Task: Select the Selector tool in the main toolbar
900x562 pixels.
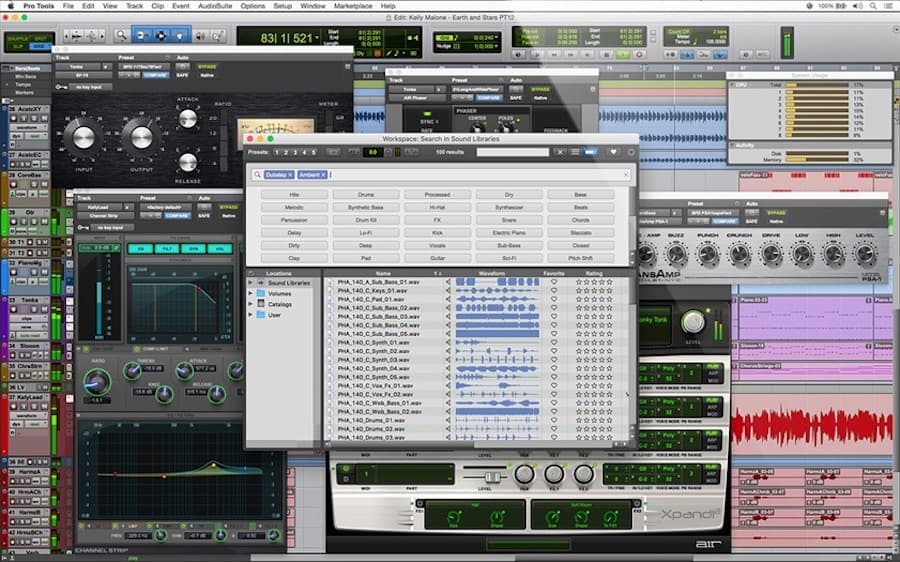Action: pyautogui.click(x=161, y=36)
